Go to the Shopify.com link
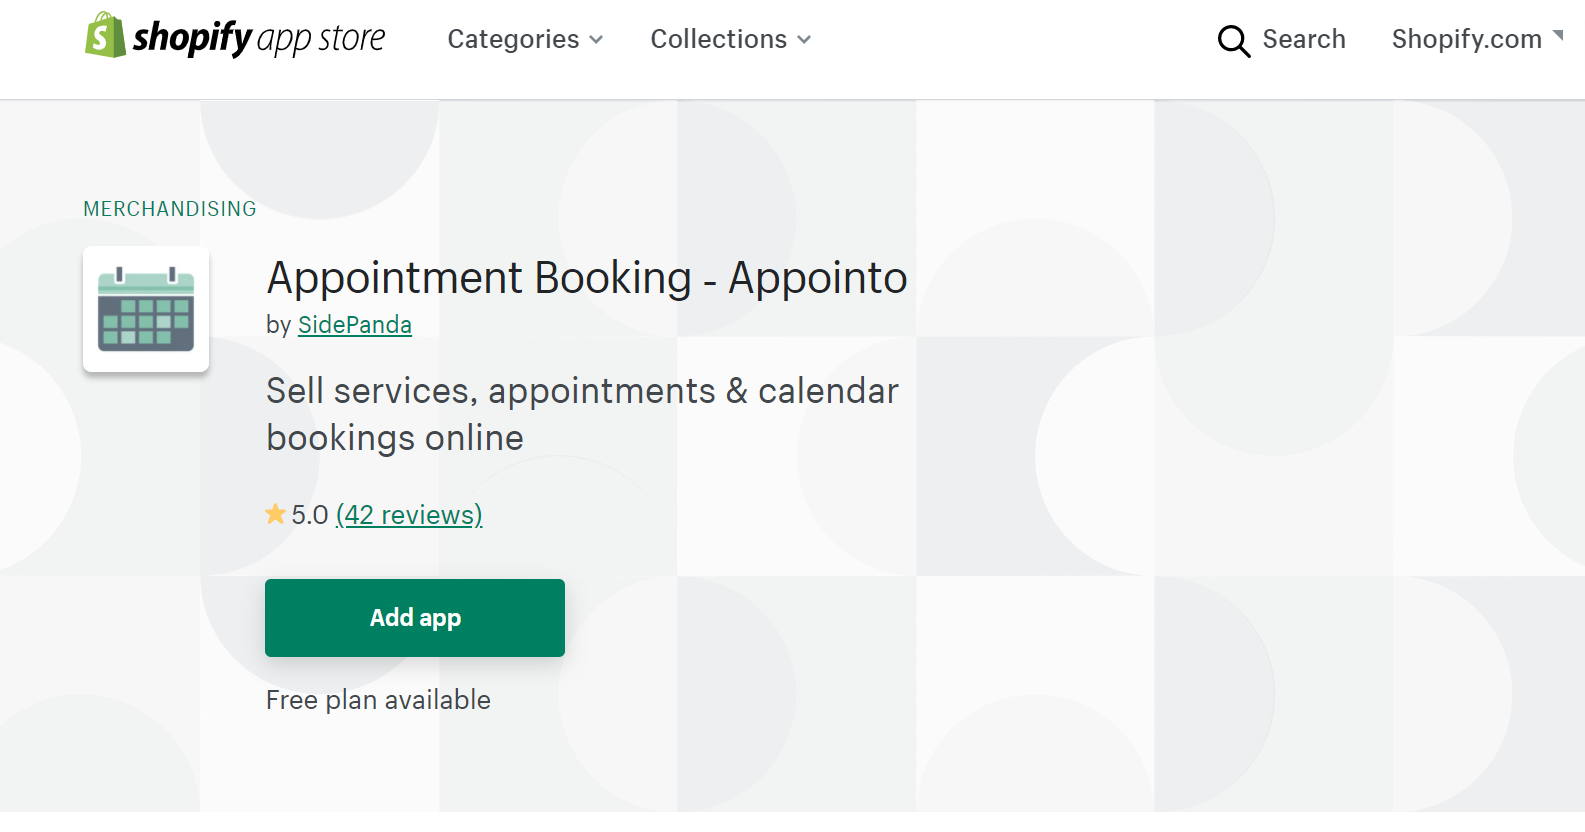This screenshot has height=832, width=1585. [x=1466, y=39]
